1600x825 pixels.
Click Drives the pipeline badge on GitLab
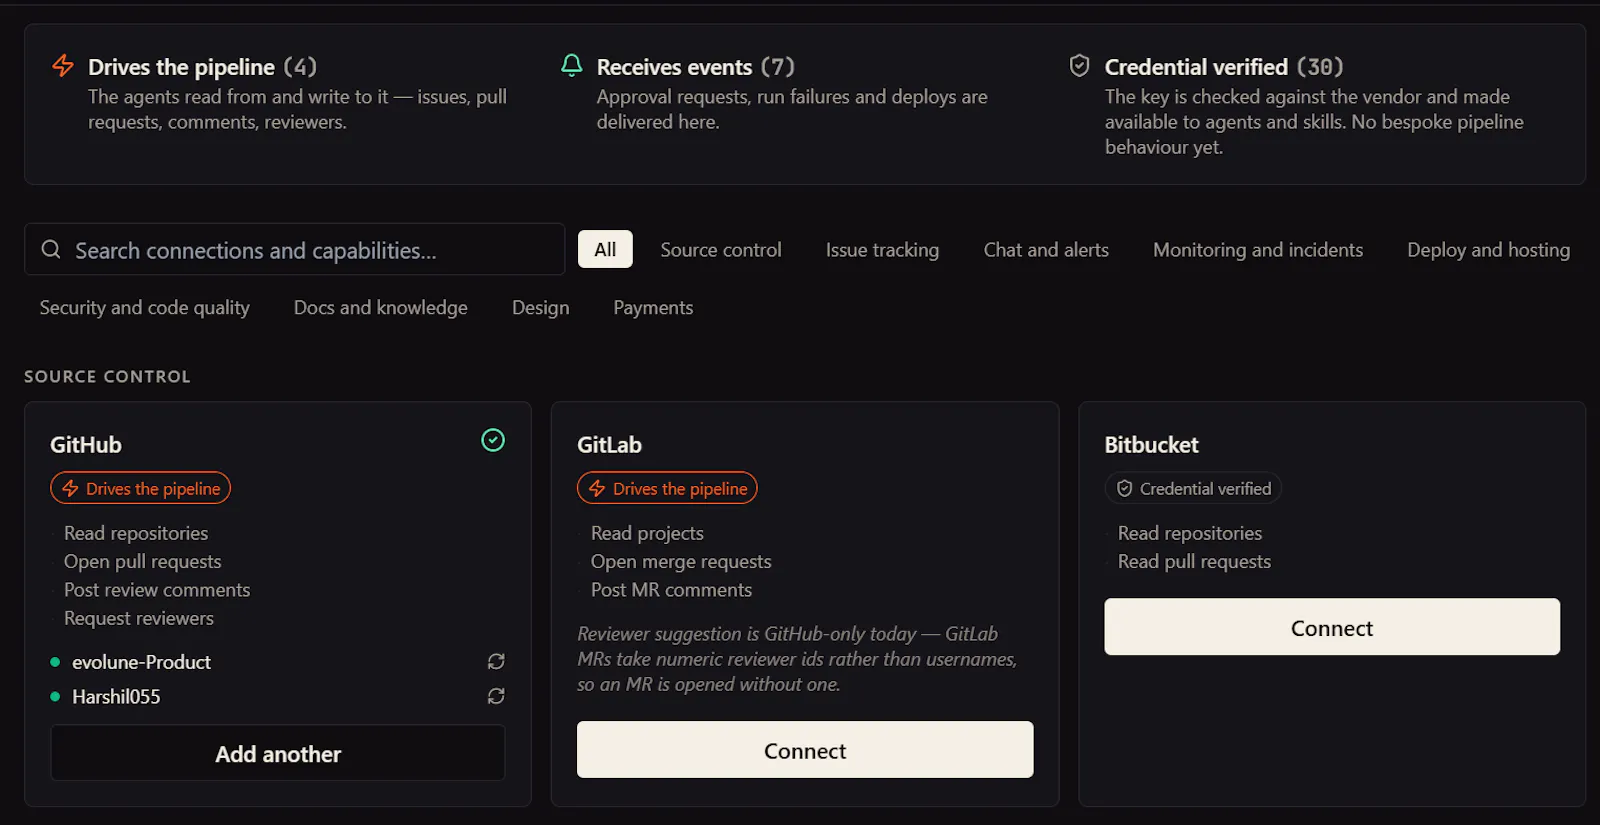[x=667, y=488]
